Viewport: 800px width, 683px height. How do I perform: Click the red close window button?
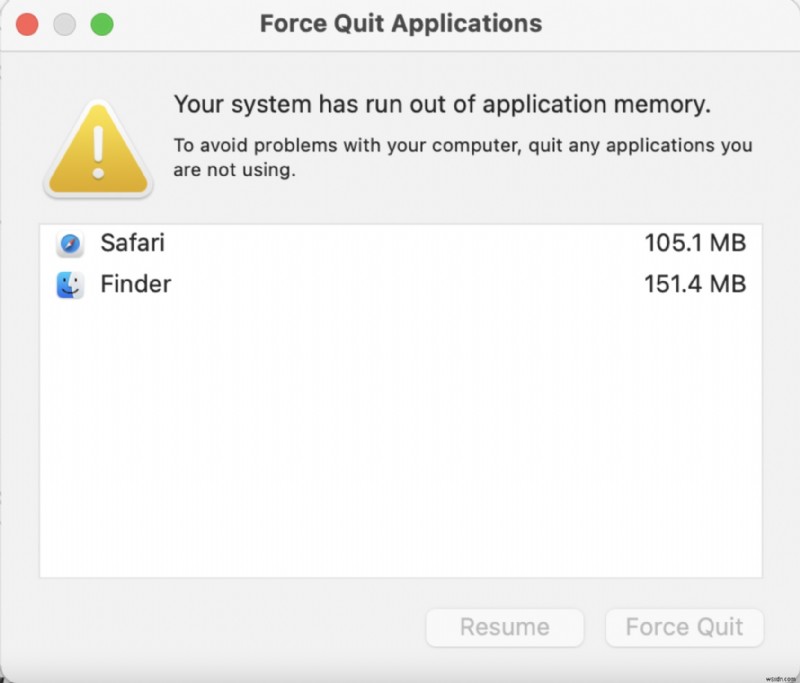28,23
